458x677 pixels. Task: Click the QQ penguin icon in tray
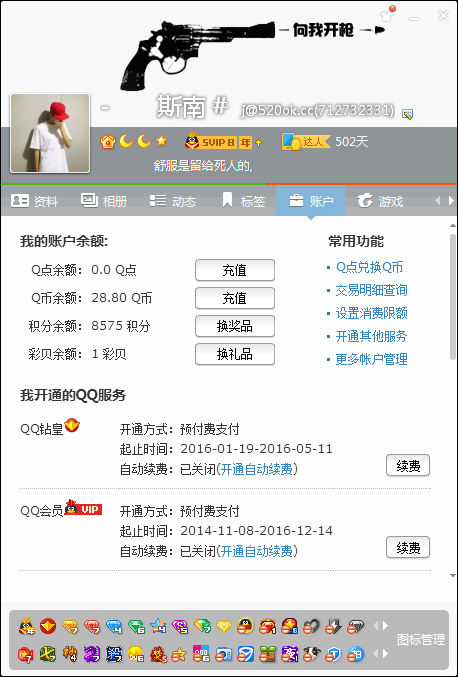click(x=246, y=626)
